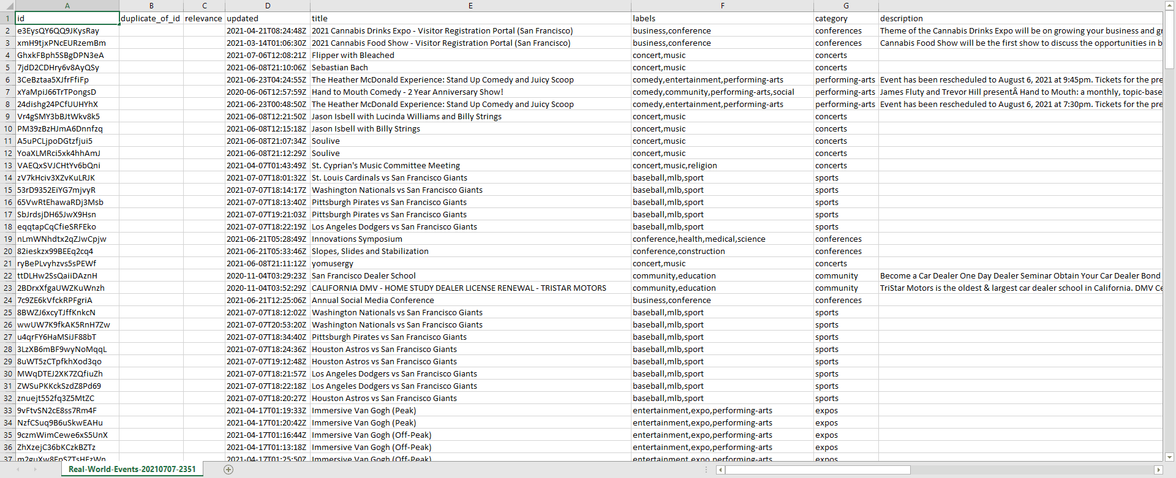Viewport: 1176px width, 478px height.
Task: Select the title cell 'Innovations Symposium'
Action: tap(470, 239)
